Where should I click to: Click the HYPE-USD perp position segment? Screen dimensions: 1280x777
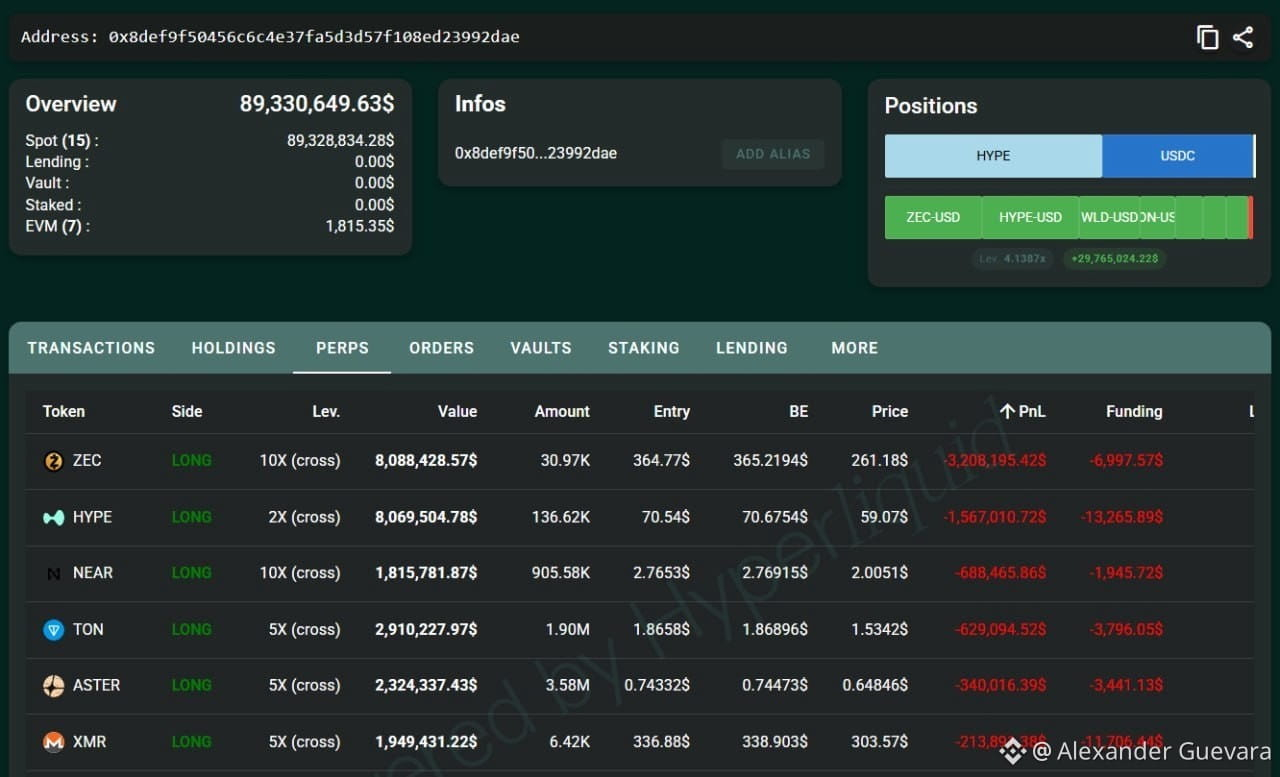tap(1030, 217)
